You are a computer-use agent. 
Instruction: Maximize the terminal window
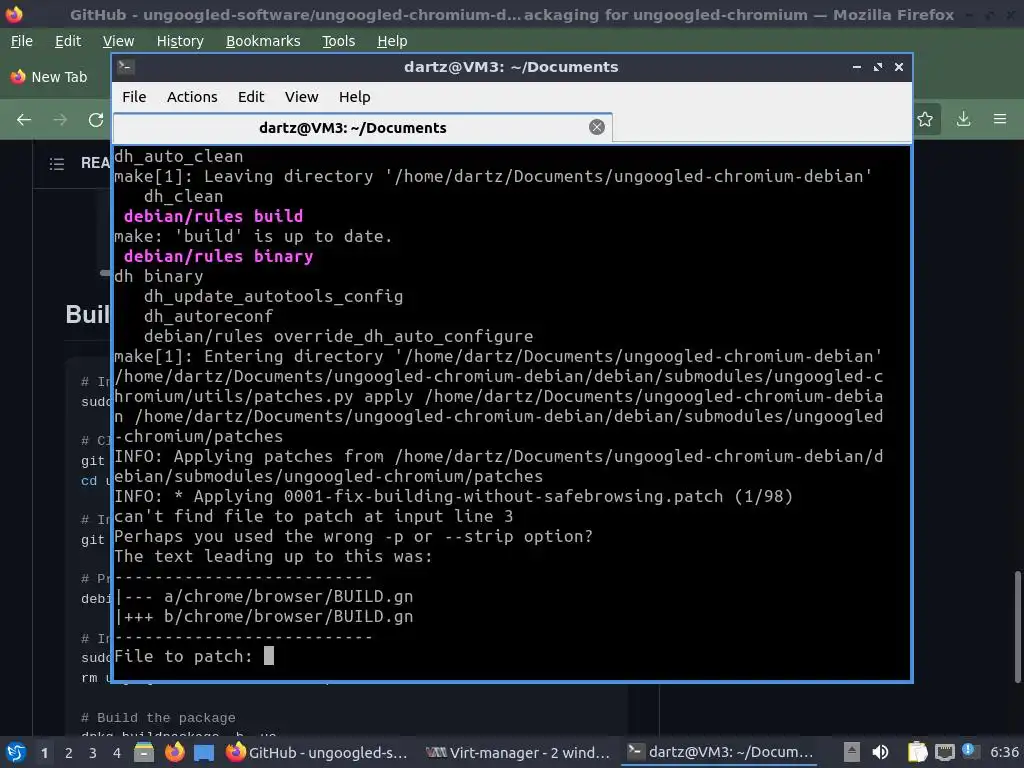tap(878, 67)
